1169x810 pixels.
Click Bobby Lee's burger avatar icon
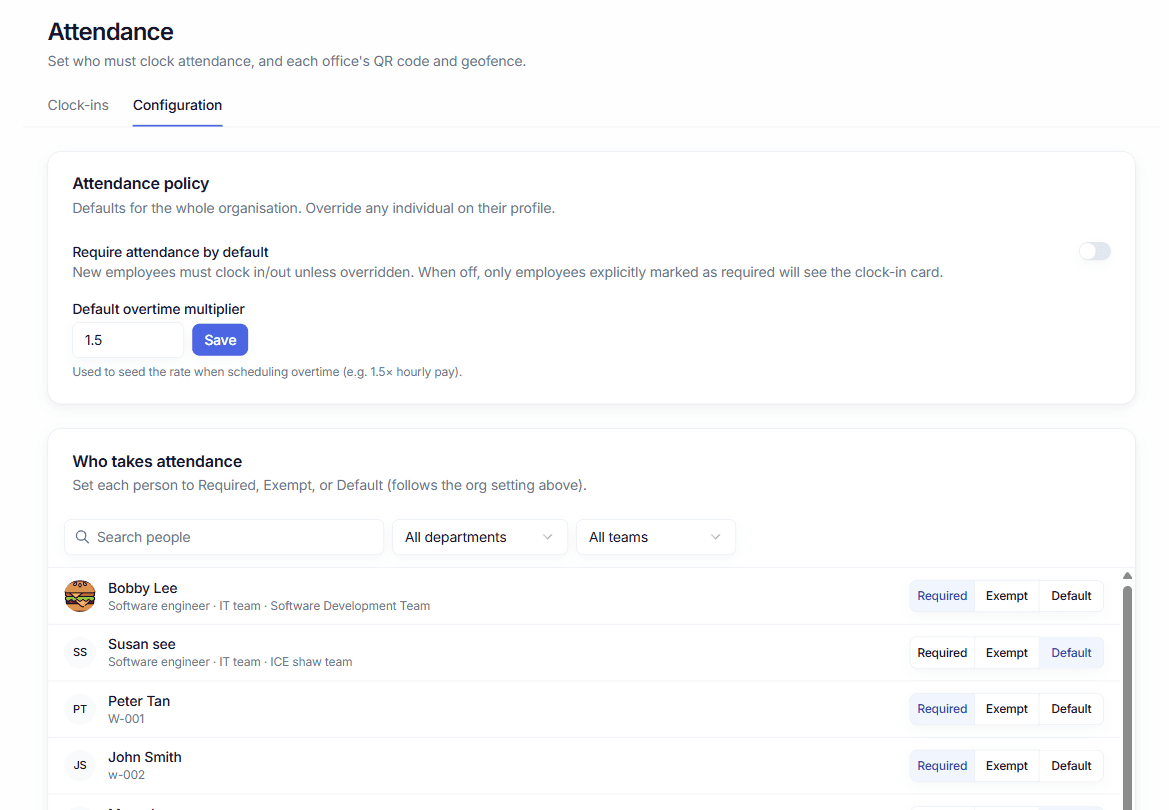[x=80, y=596]
